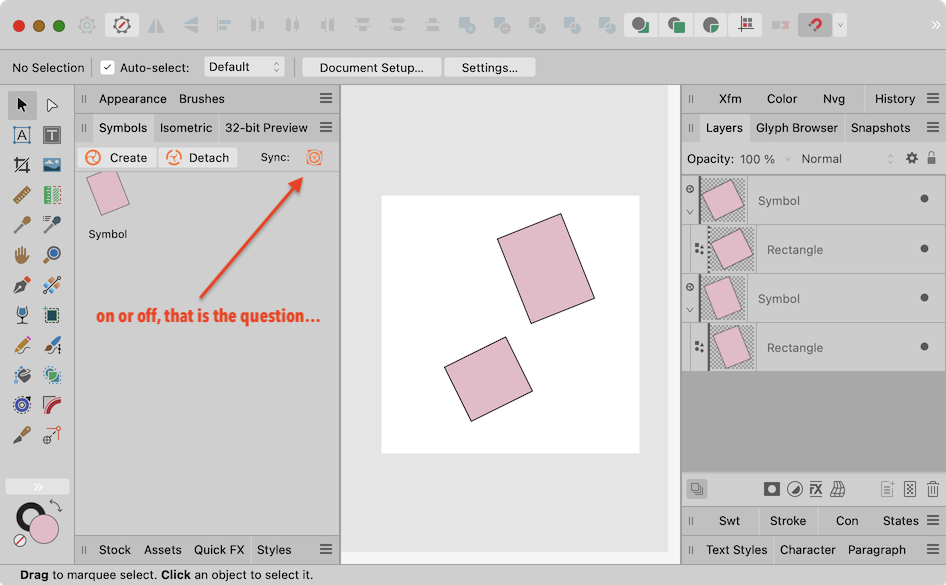Viewport: 946px width, 585px height.
Task: Switch to the History tab
Action: tap(897, 98)
